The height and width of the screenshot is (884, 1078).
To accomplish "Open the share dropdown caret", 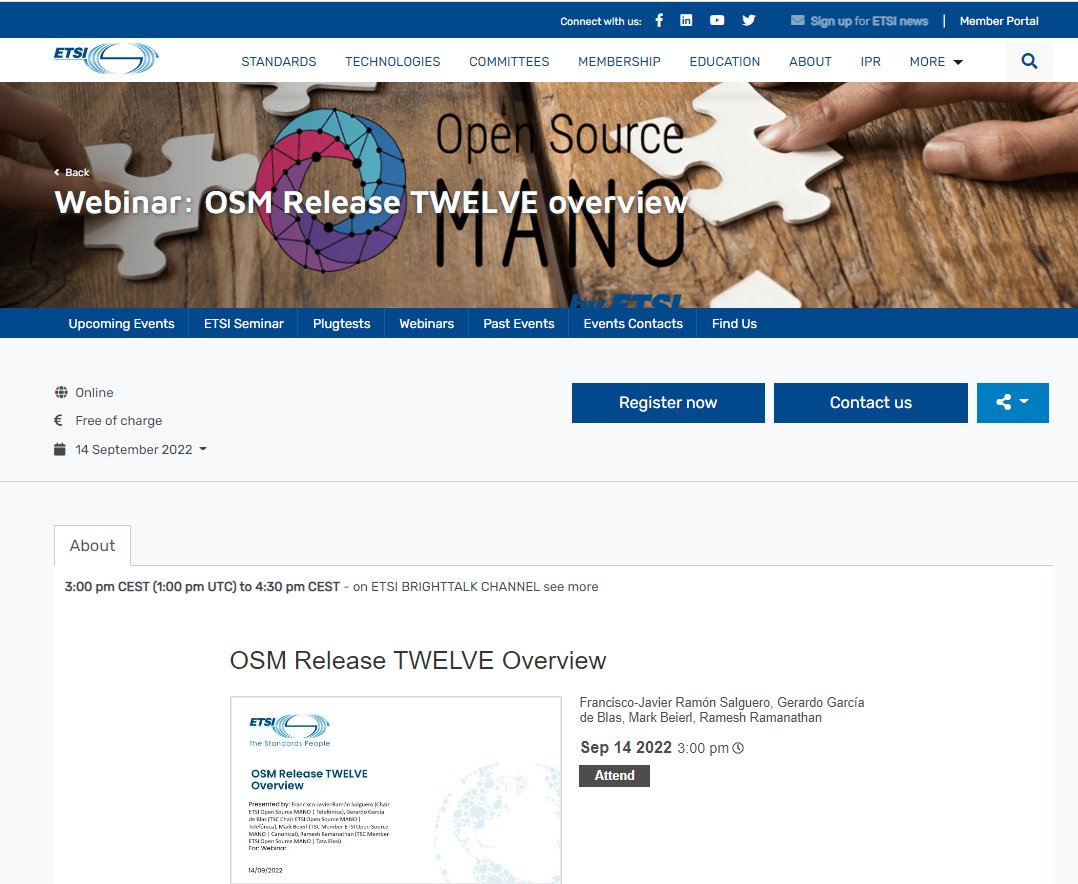I will [1024, 401].
